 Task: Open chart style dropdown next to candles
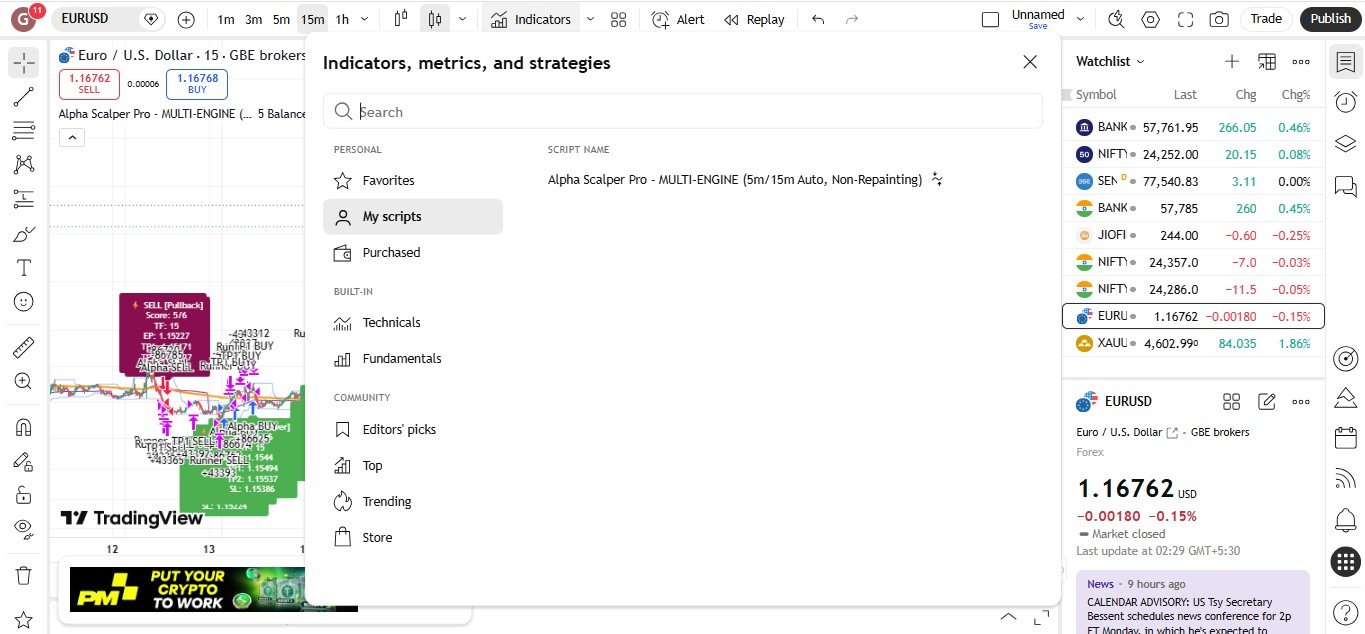pos(462,19)
